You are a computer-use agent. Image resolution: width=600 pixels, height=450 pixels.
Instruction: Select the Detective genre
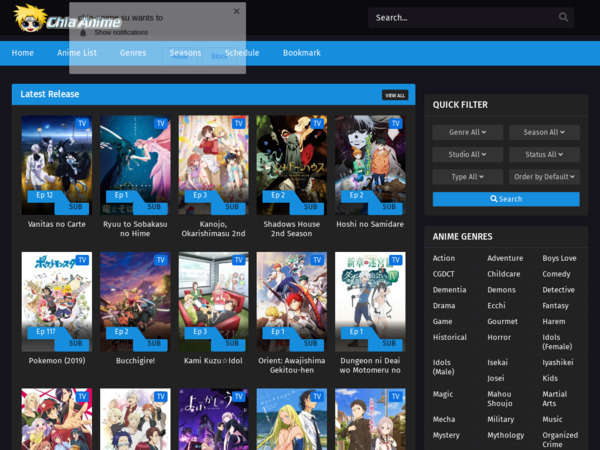[x=558, y=290]
